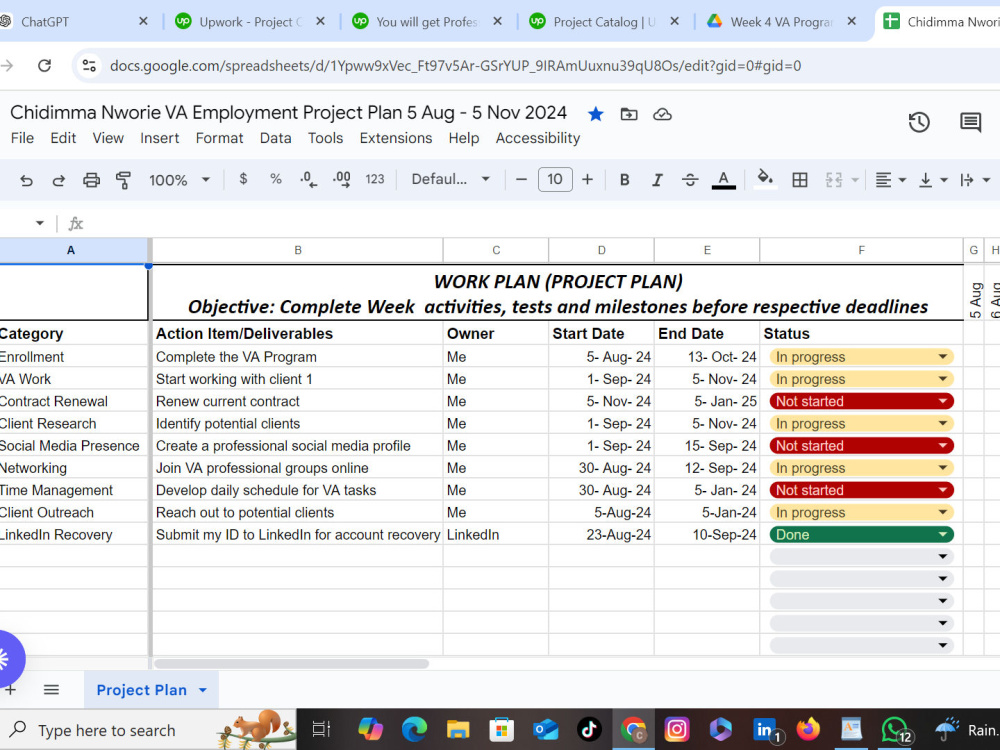Open the Data menu
Screen dimensions: 1000x750
276,138
